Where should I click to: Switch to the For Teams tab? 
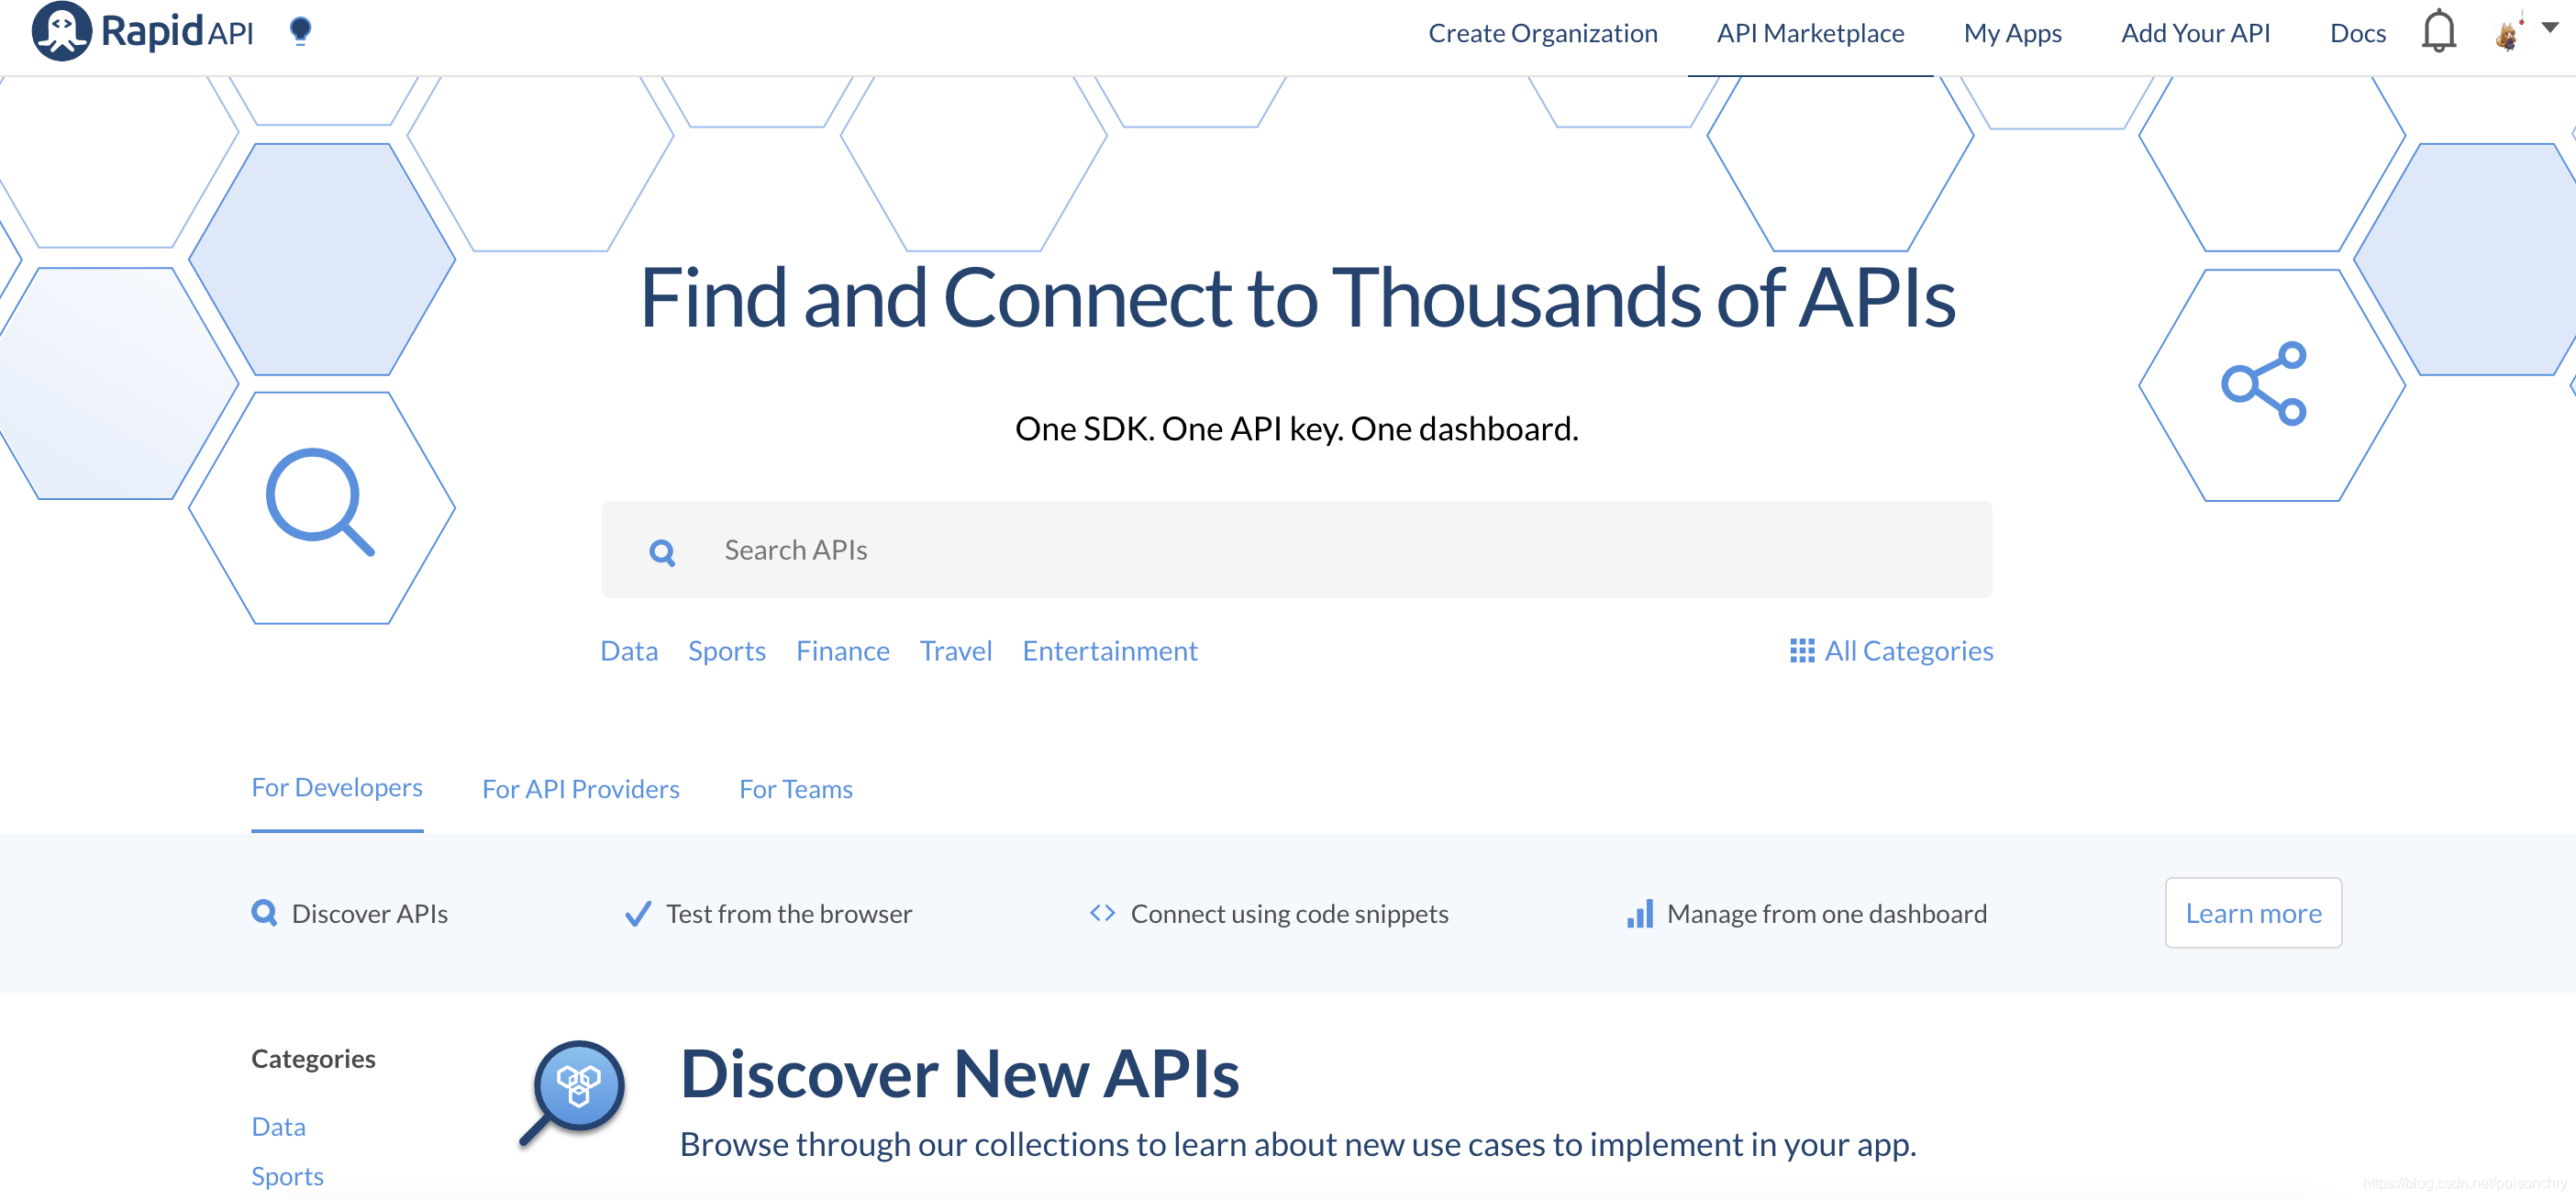click(x=795, y=789)
